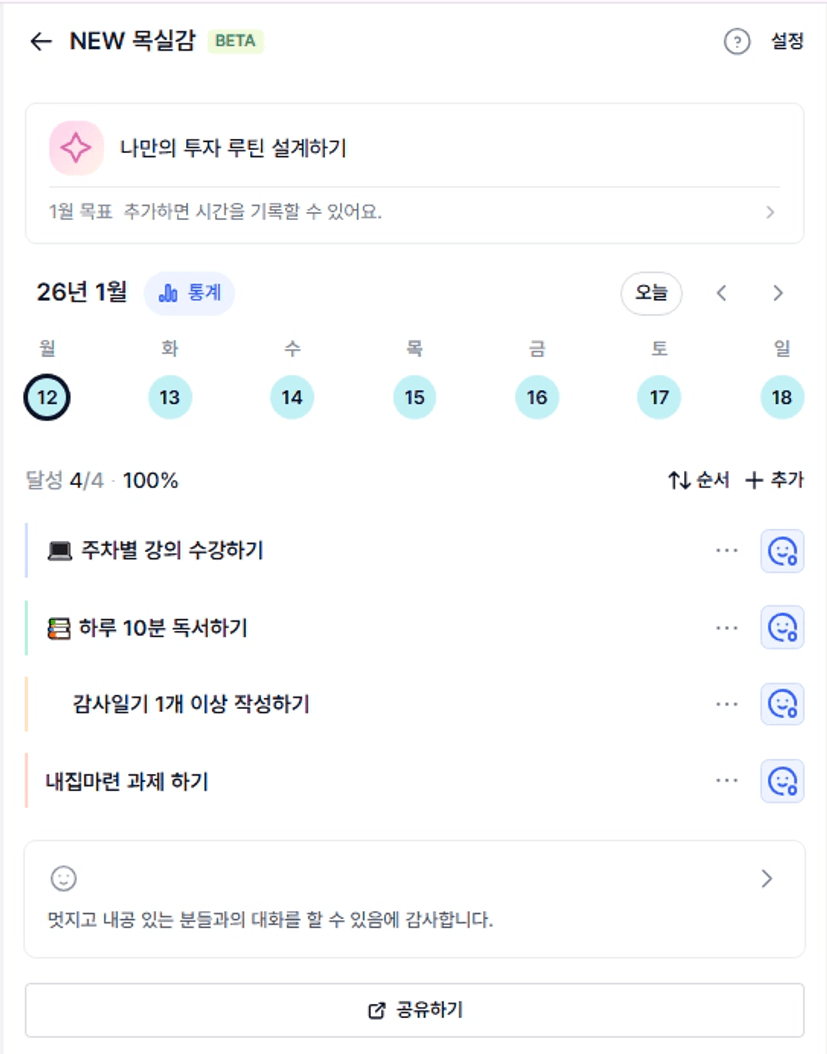The height and width of the screenshot is (1054, 827).
Task: Click the 순서 sort order icon
Action: [680, 480]
